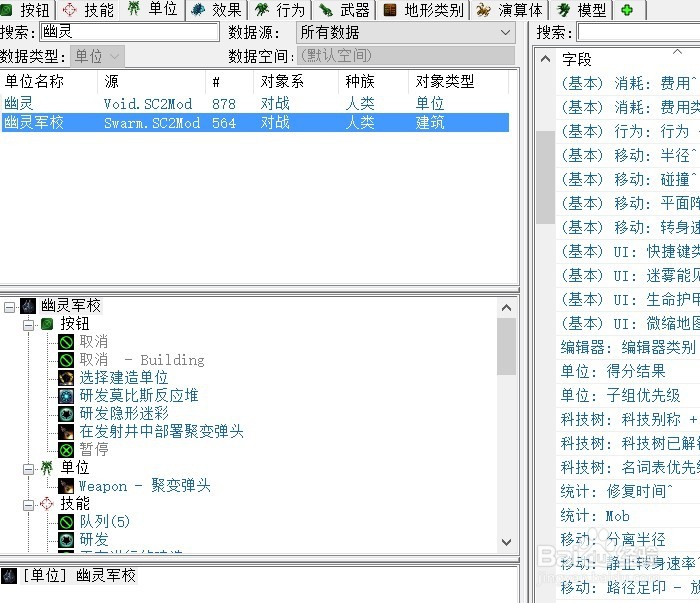Click the 幽灵军校 building icon in tree
The height and width of the screenshot is (603, 700).
click(x=28, y=306)
